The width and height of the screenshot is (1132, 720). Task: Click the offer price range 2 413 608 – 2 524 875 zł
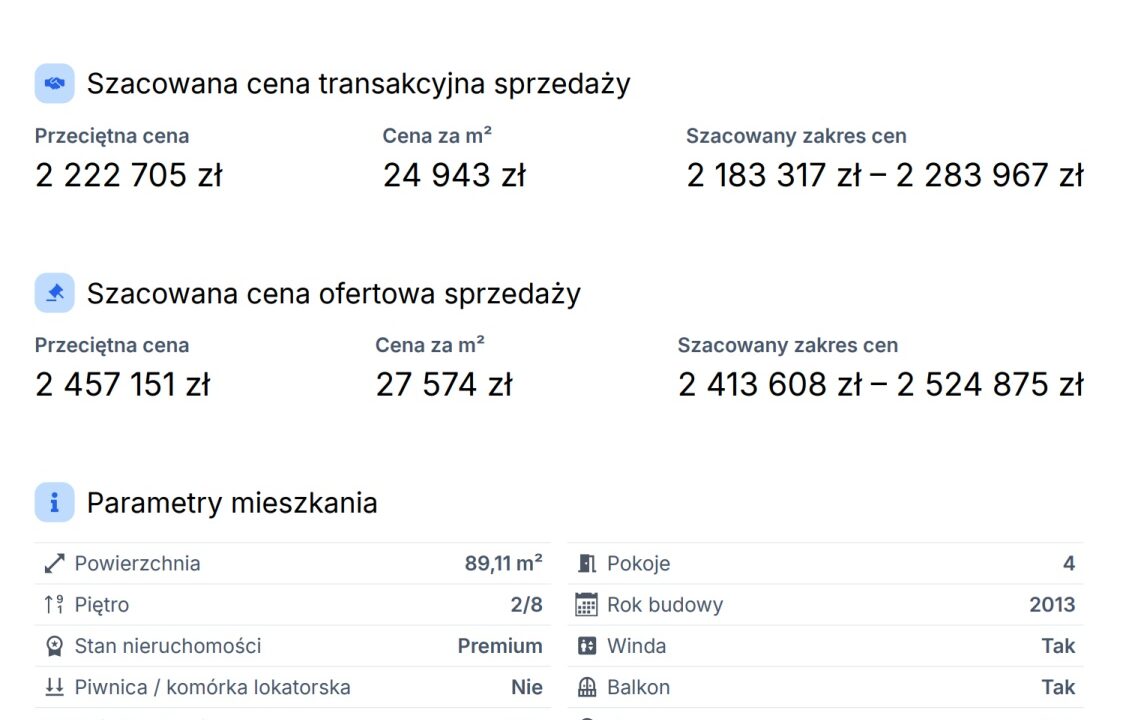(881, 385)
